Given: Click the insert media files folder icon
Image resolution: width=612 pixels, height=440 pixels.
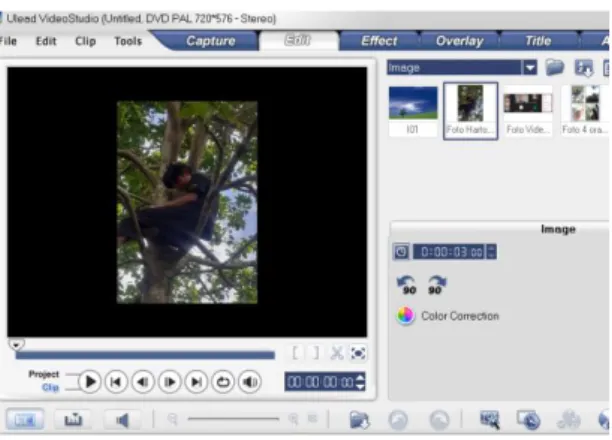Looking at the screenshot, I should pyautogui.click(x=359, y=420).
